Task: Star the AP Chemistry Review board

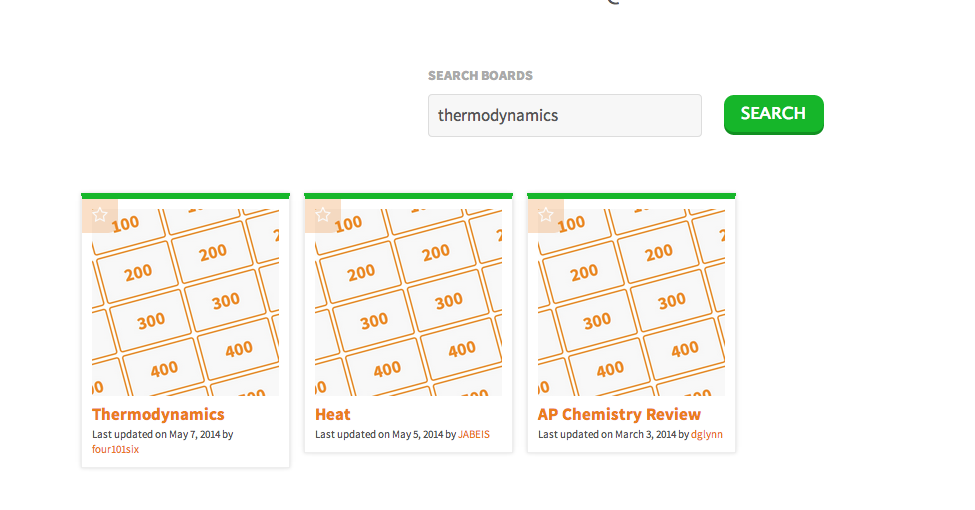Action: 546,215
